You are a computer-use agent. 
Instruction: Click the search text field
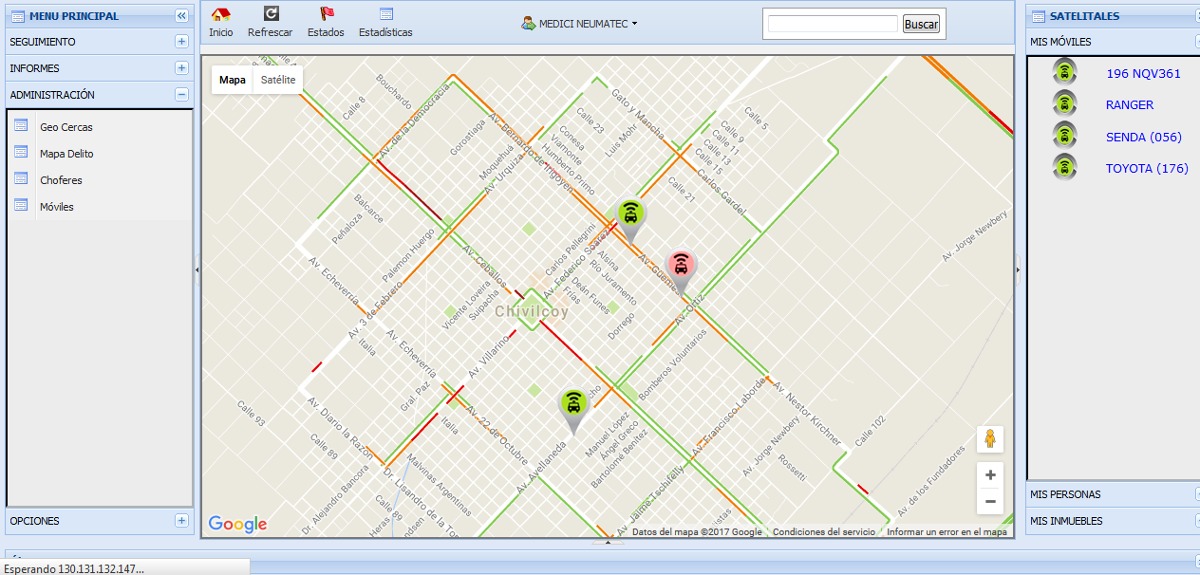click(x=833, y=24)
